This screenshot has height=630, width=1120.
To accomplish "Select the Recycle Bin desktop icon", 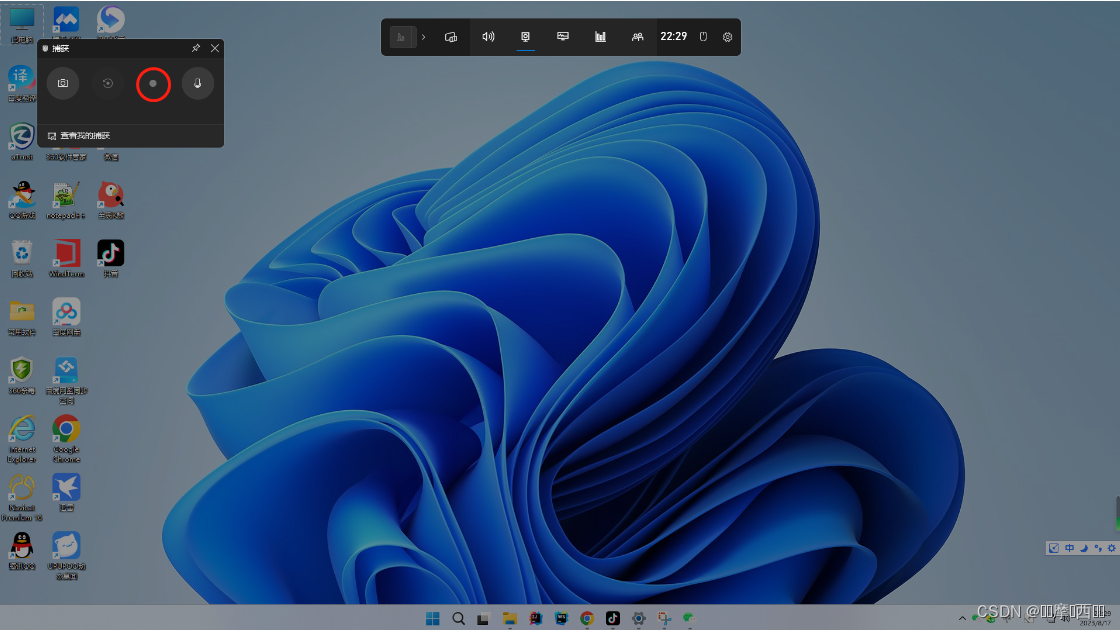I will (22, 259).
